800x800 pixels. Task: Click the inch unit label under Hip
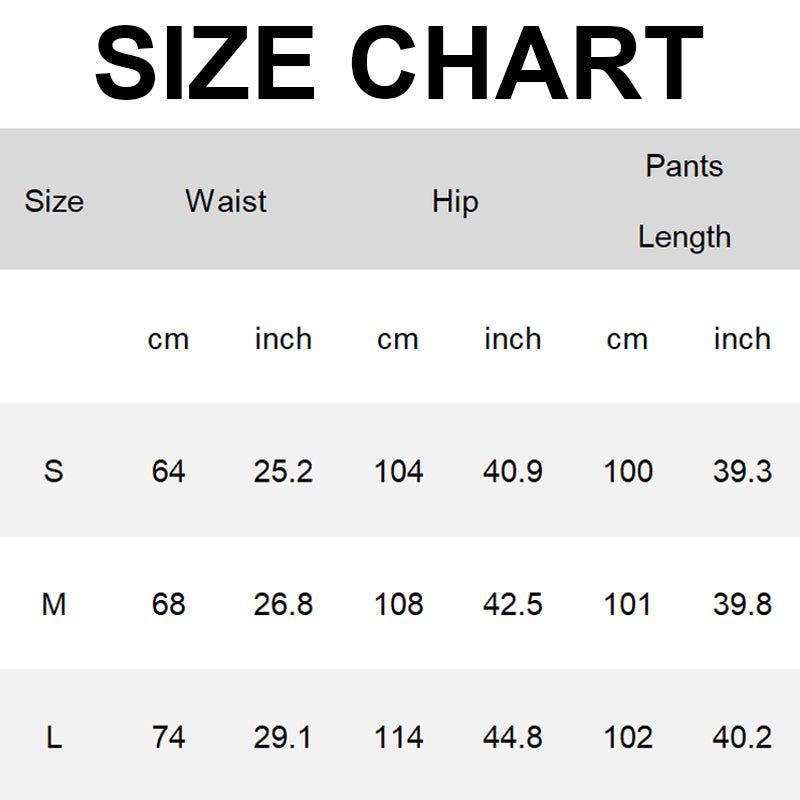pos(512,339)
